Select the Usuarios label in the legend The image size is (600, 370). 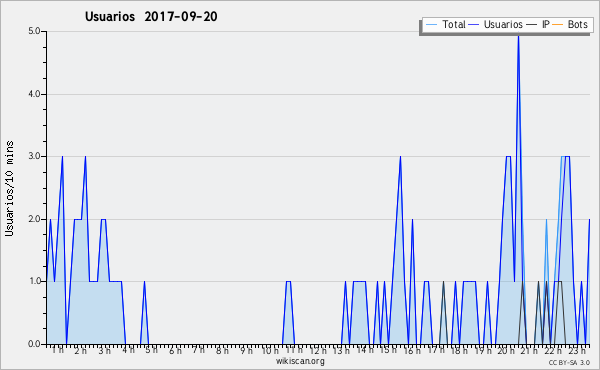coord(503,24)
